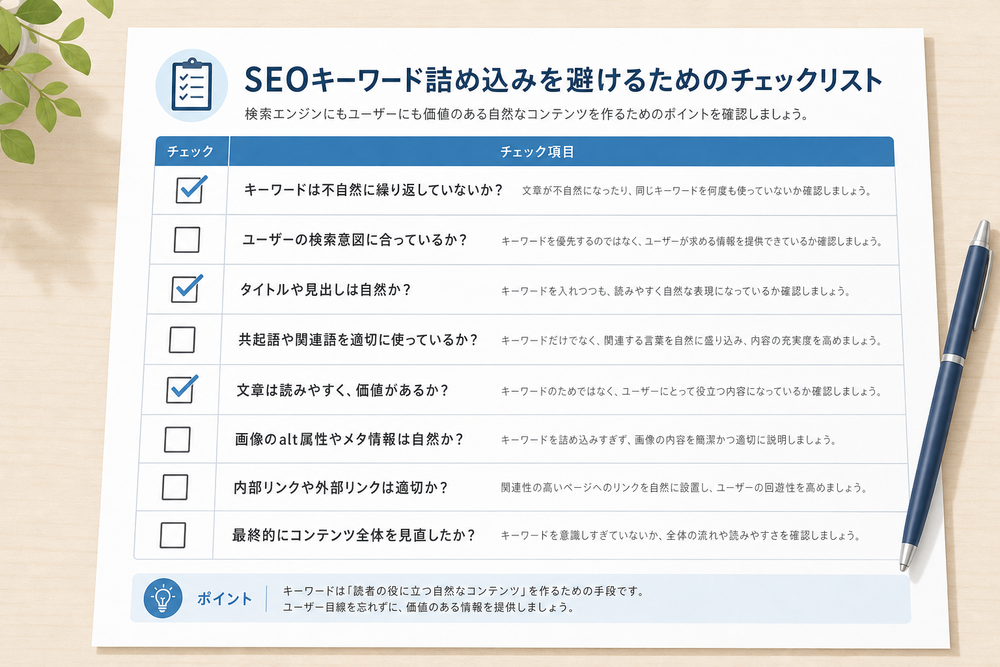Uncheck the 文章は読みやすく、価値があるか checkbox
This screenshot has height=667, width=1000.
180,390
